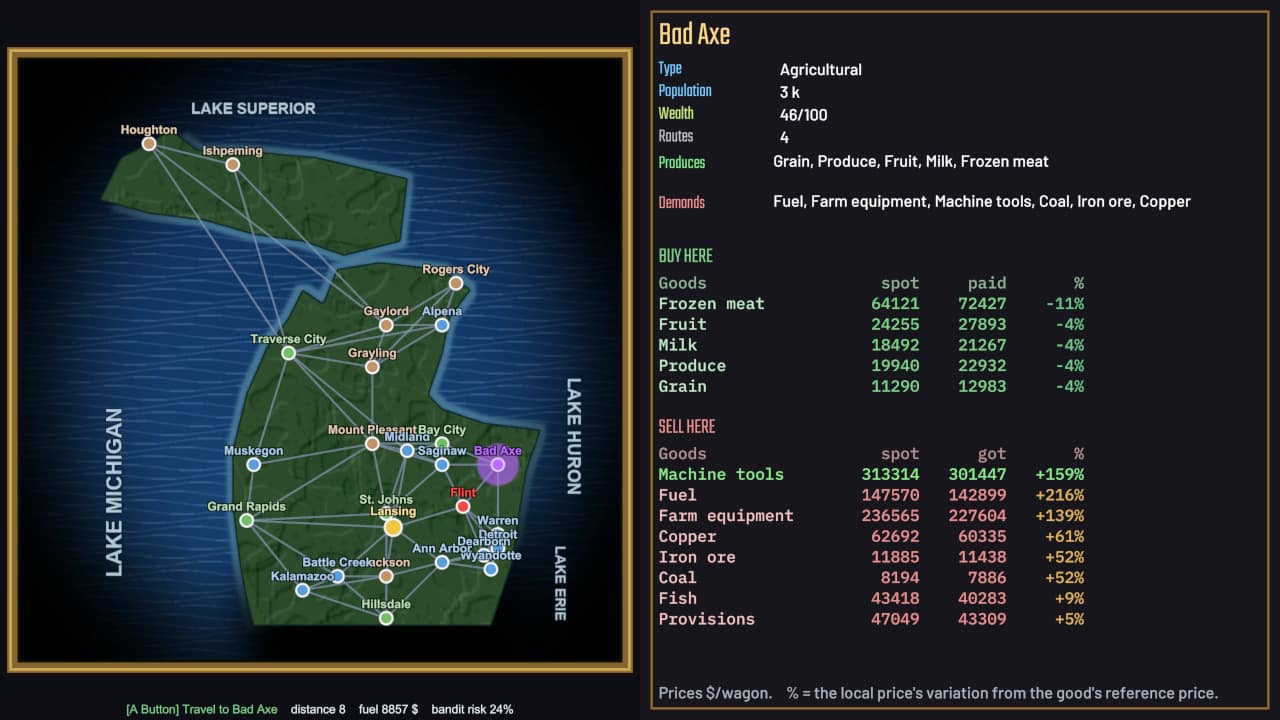Viewport: 1280px width, 720px height.
Task: Select the Kalamazoo city node
Action: tap(302, 591)
